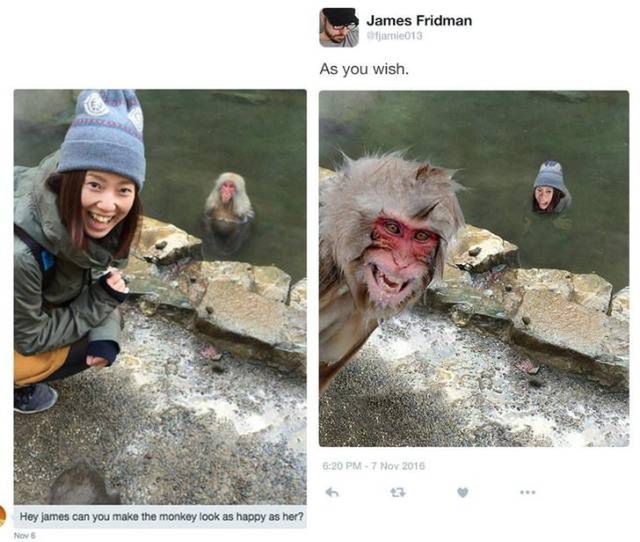Open James Fridman's profile avatar
The width and height of the screenshot is (640, 542).
pyautogui.click(x=339, y=28)
